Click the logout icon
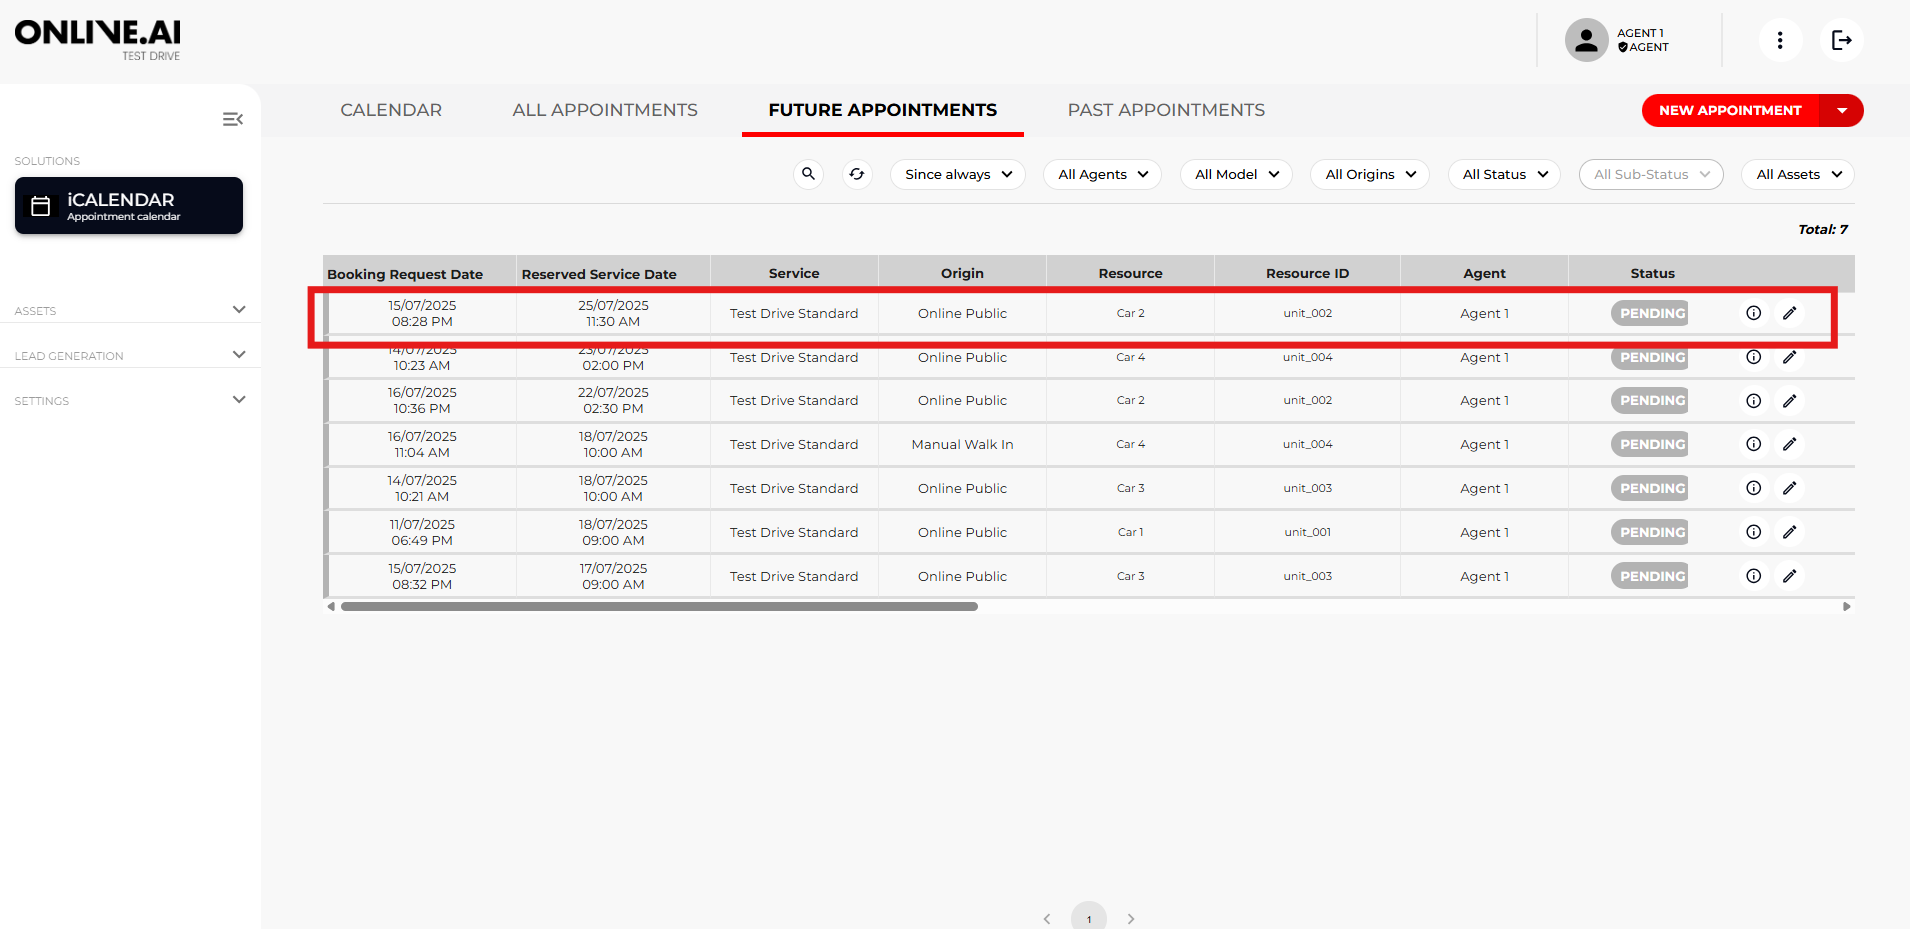 (x=1841, y=40)
